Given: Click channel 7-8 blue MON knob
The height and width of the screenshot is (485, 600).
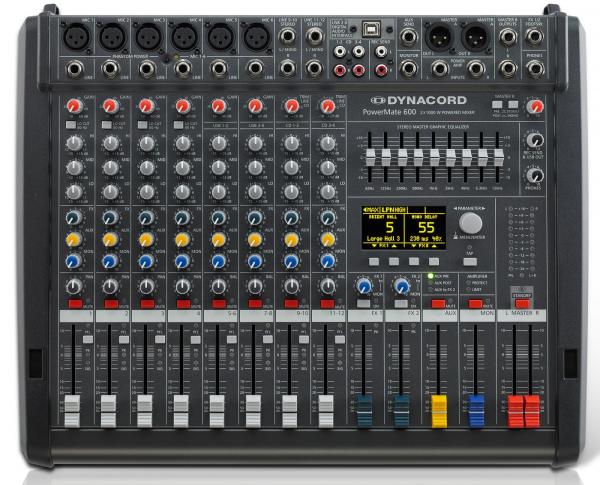Looking at the screenshot, I should pyautogui.click(x=254, y=261).
